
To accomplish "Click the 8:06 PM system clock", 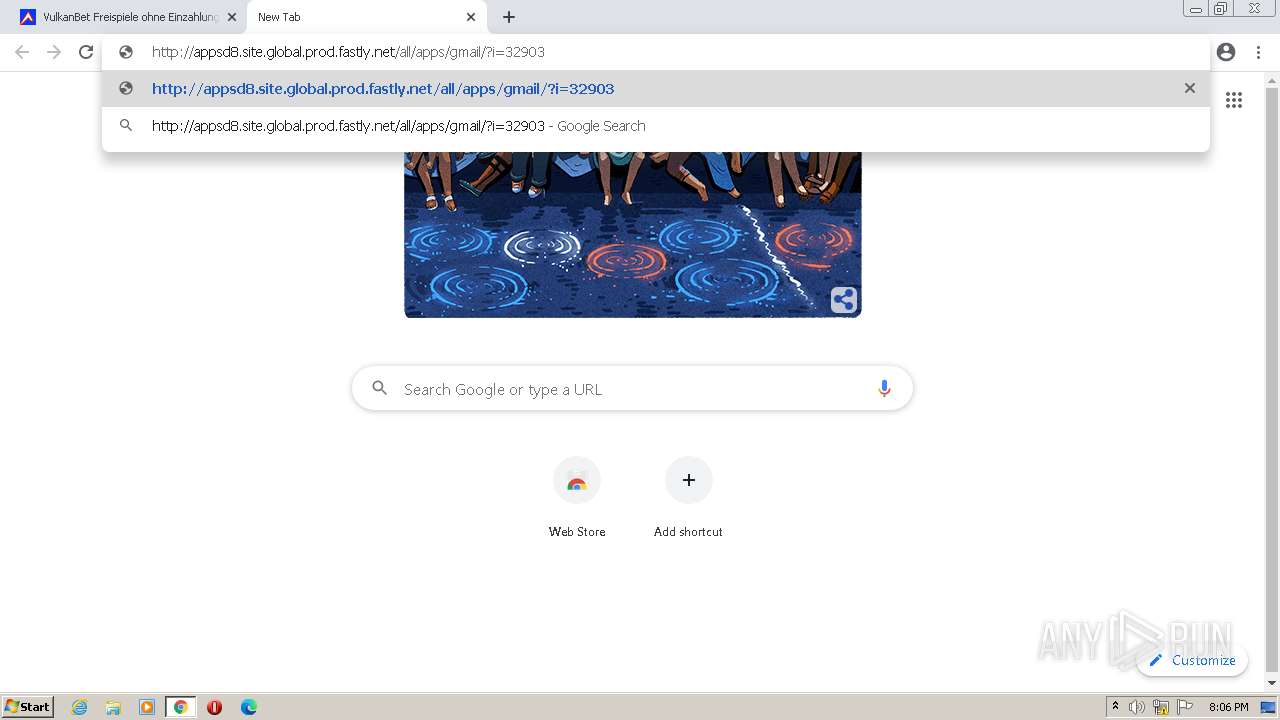I will point(1228,707).
